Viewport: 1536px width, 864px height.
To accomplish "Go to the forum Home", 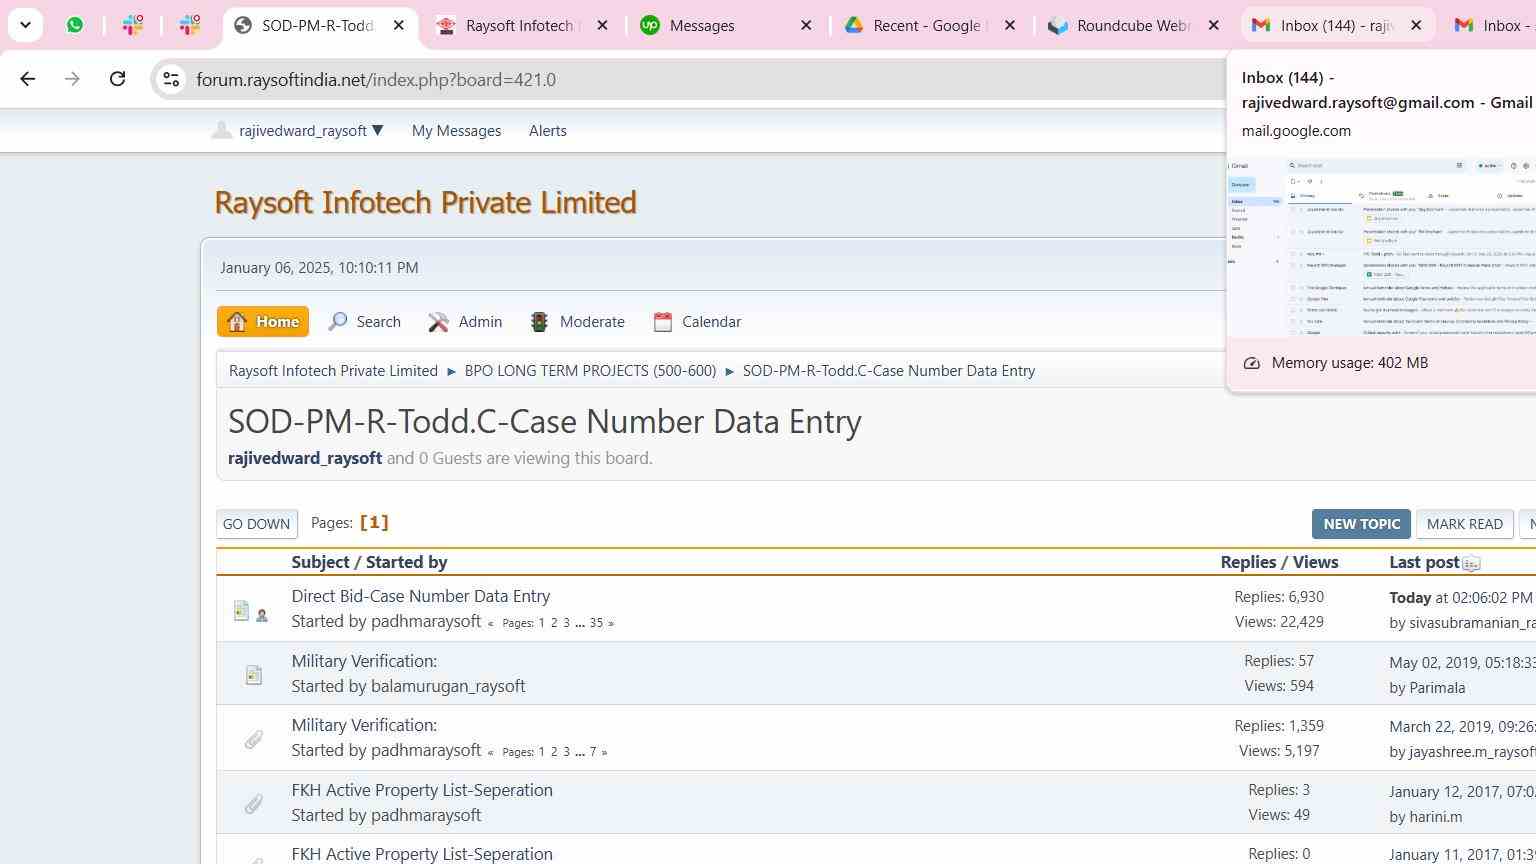I will (x=263, y=322).
